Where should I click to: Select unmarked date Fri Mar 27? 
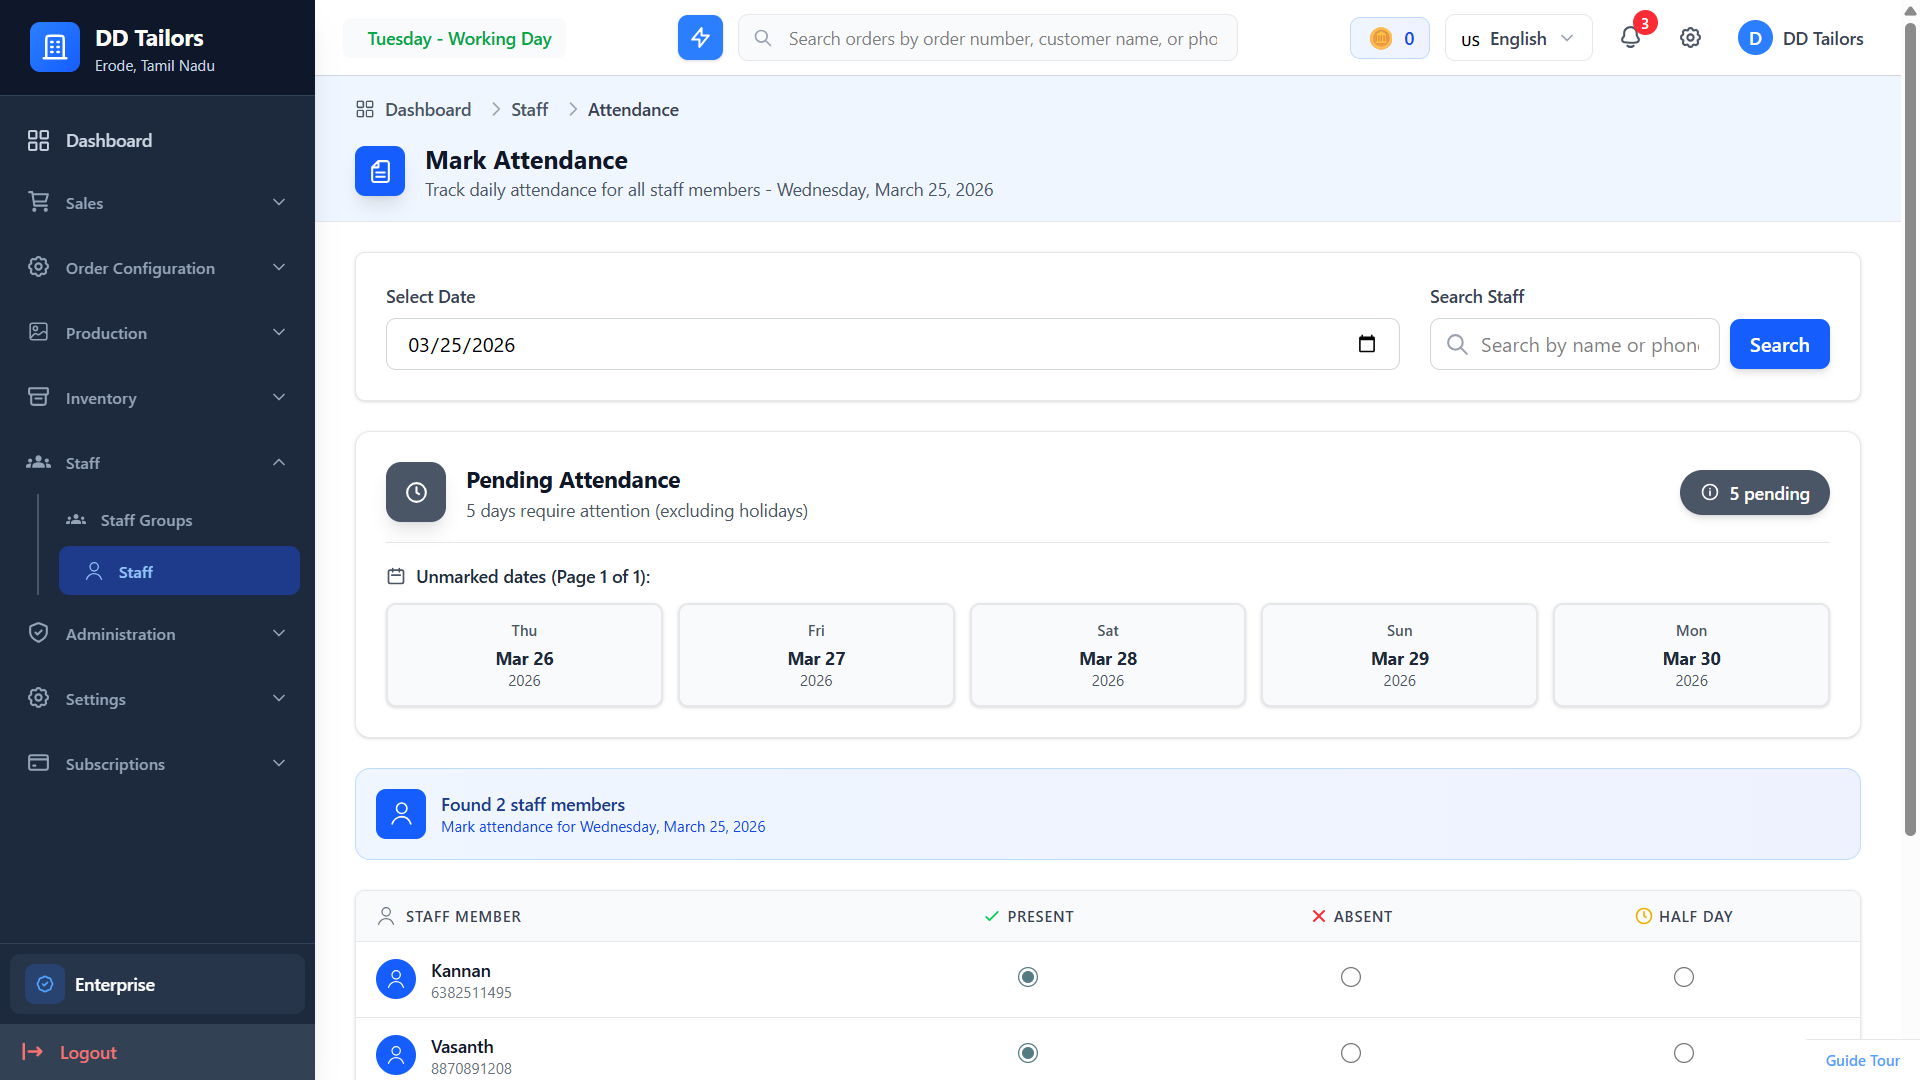click(816, 655)
